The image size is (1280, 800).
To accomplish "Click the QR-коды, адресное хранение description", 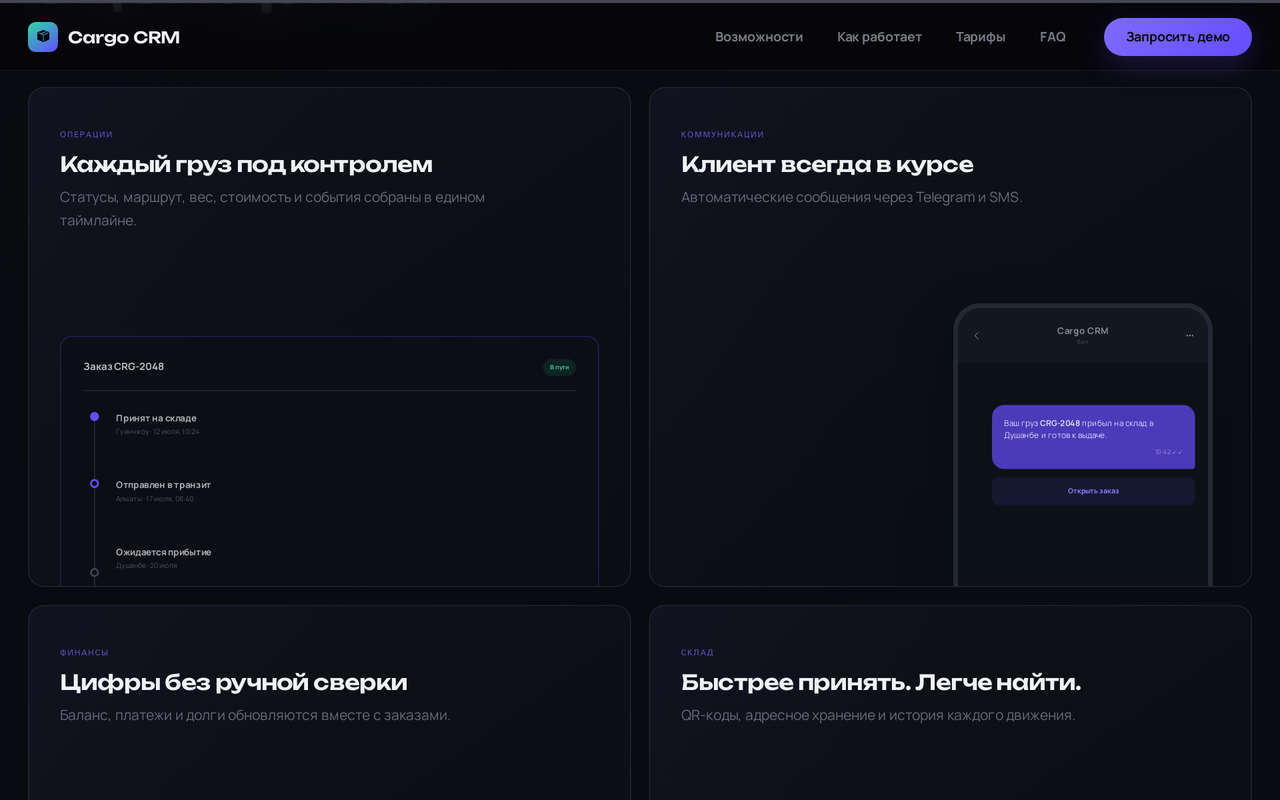I will point(878,715).
